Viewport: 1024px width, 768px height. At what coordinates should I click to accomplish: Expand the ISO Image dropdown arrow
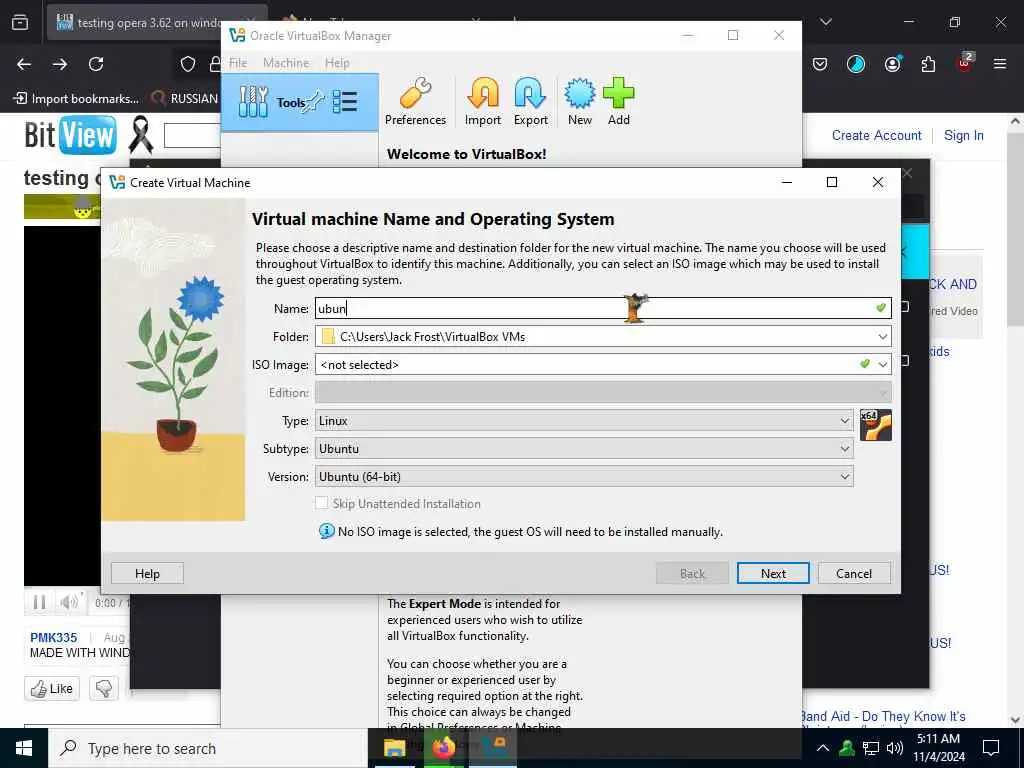[x=883, y=364]
